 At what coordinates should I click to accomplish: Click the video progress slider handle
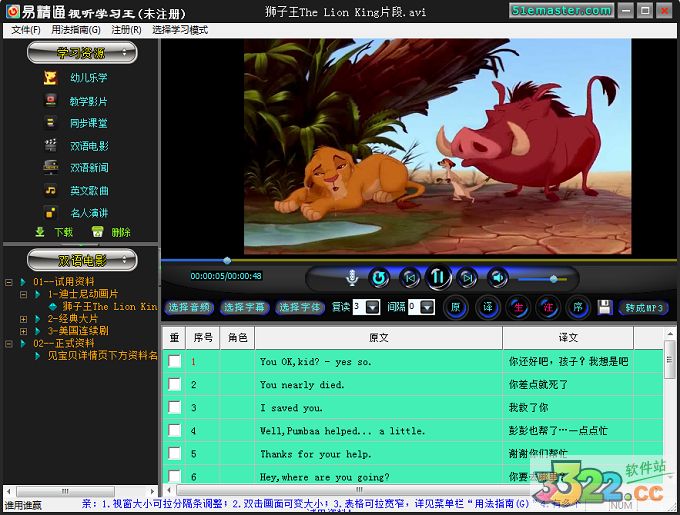227,260
